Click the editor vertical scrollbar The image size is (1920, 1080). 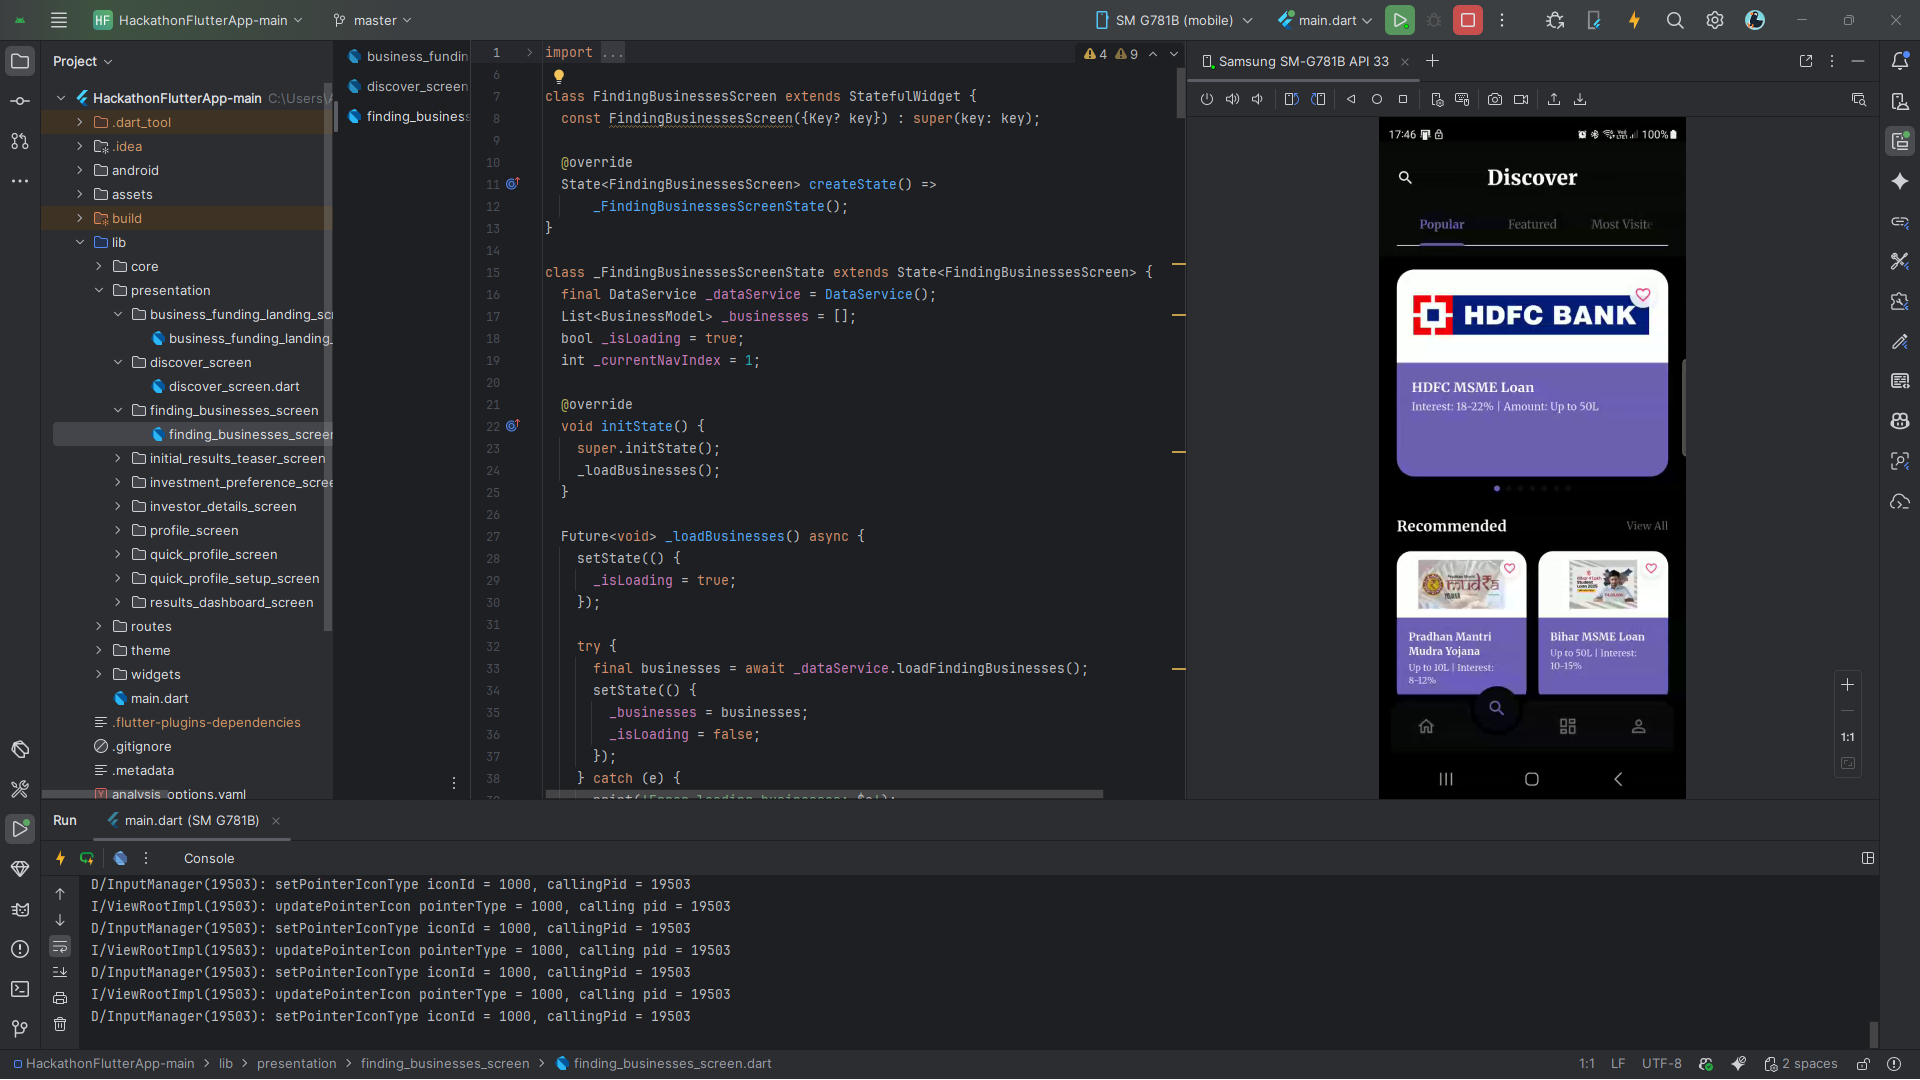[1180, 95]
